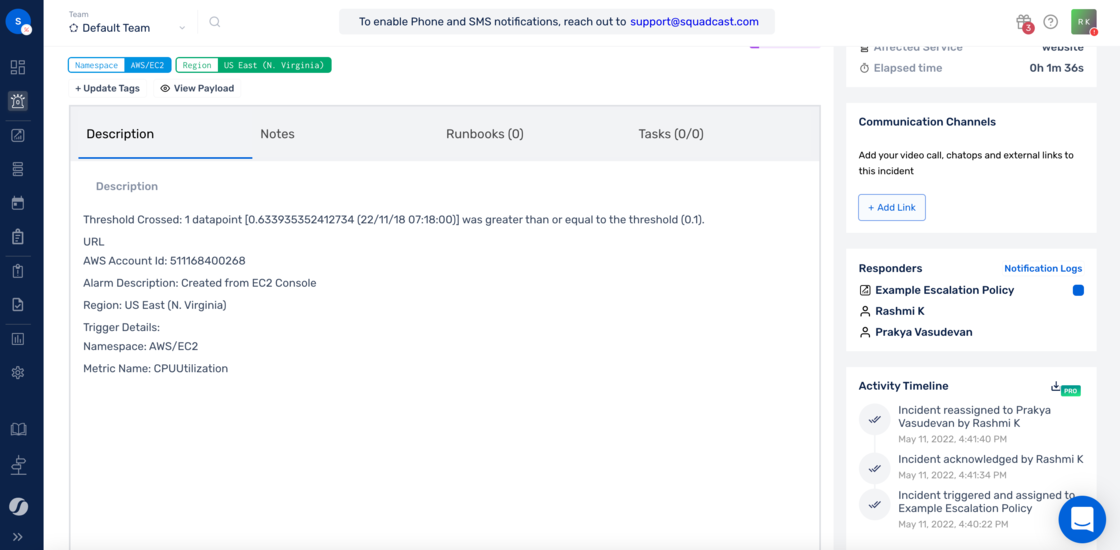This screenshot has height=550, width=1120.
Task: Open the incidents siren icon in sidebar
Action: [18, 101]
